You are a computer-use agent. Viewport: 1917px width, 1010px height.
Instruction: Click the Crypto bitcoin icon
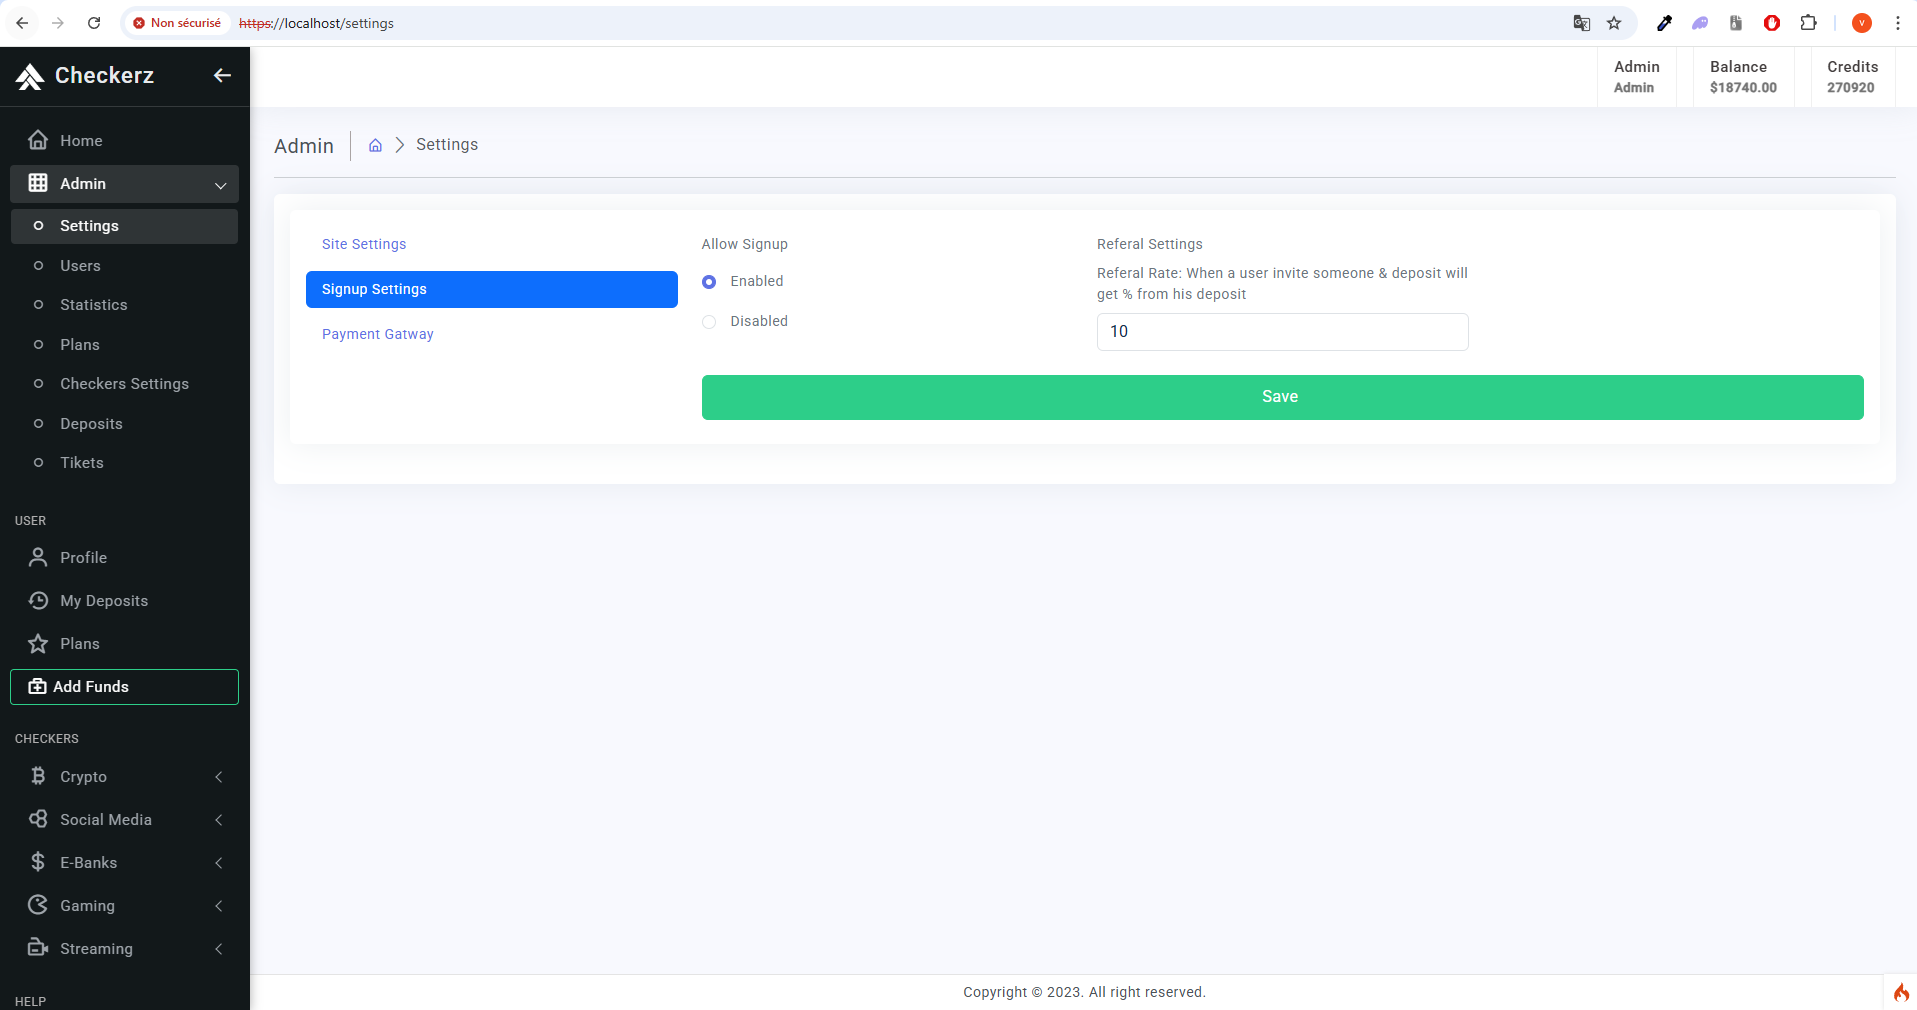pos(38,776)
